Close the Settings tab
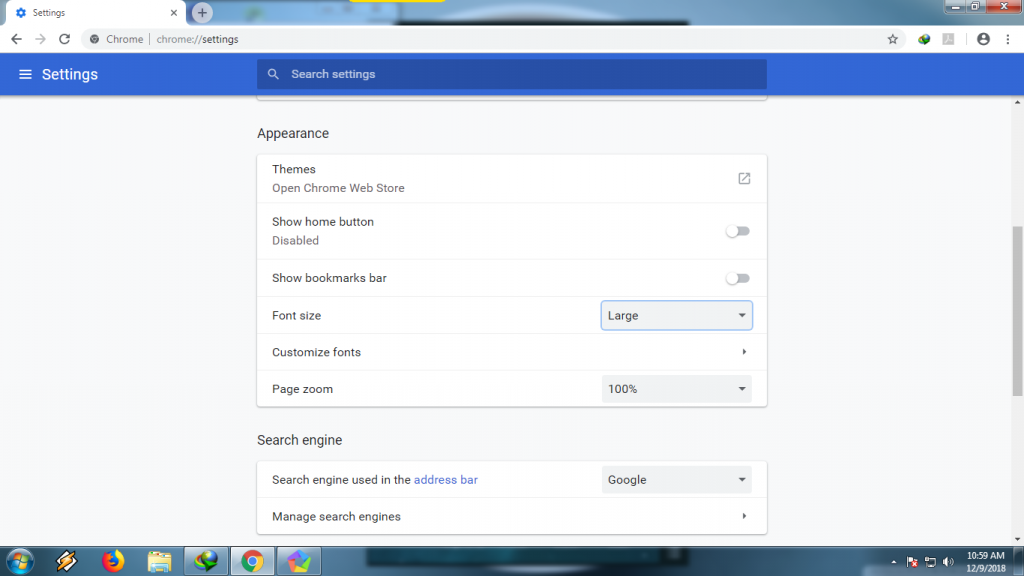The width and height of the screenshot is (1024, 576). (x=174, y=12)
